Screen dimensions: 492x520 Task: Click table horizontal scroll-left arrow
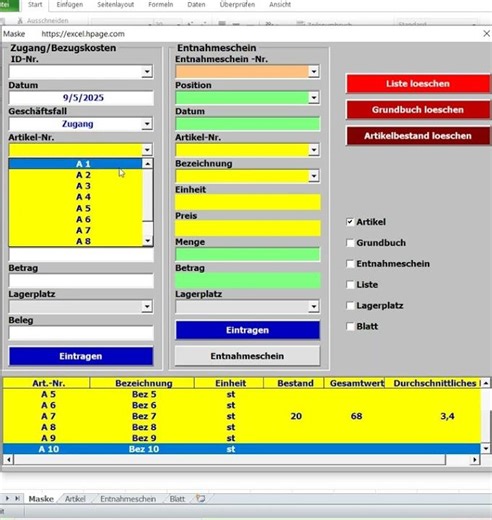[x=8, y=460]
